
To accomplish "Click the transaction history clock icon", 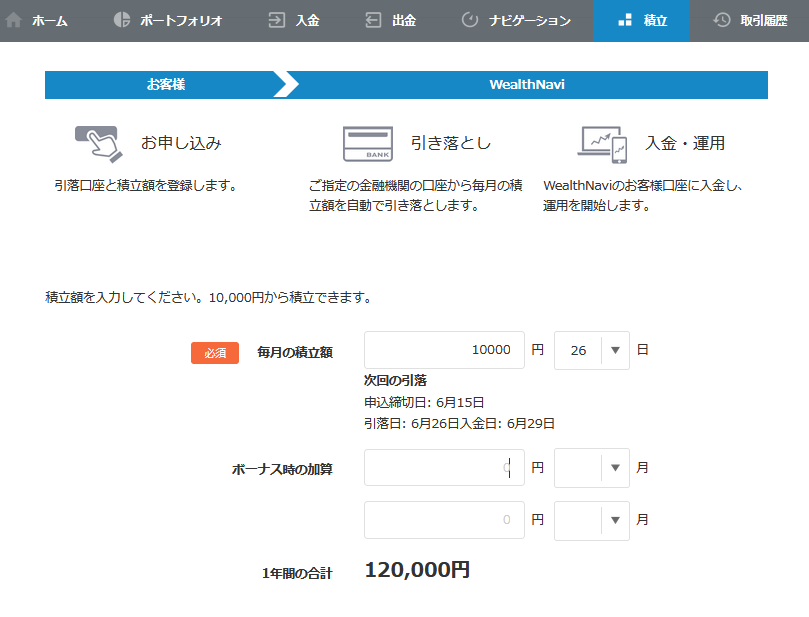I will [x=722, y=20].
